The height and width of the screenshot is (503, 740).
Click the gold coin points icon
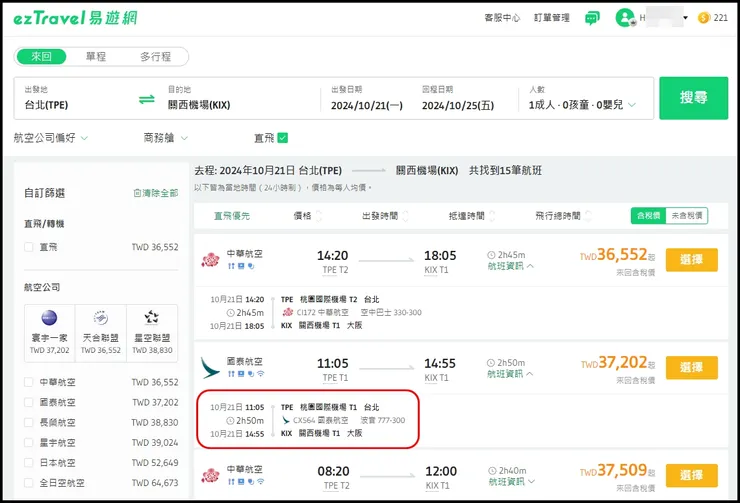(704, 18)
